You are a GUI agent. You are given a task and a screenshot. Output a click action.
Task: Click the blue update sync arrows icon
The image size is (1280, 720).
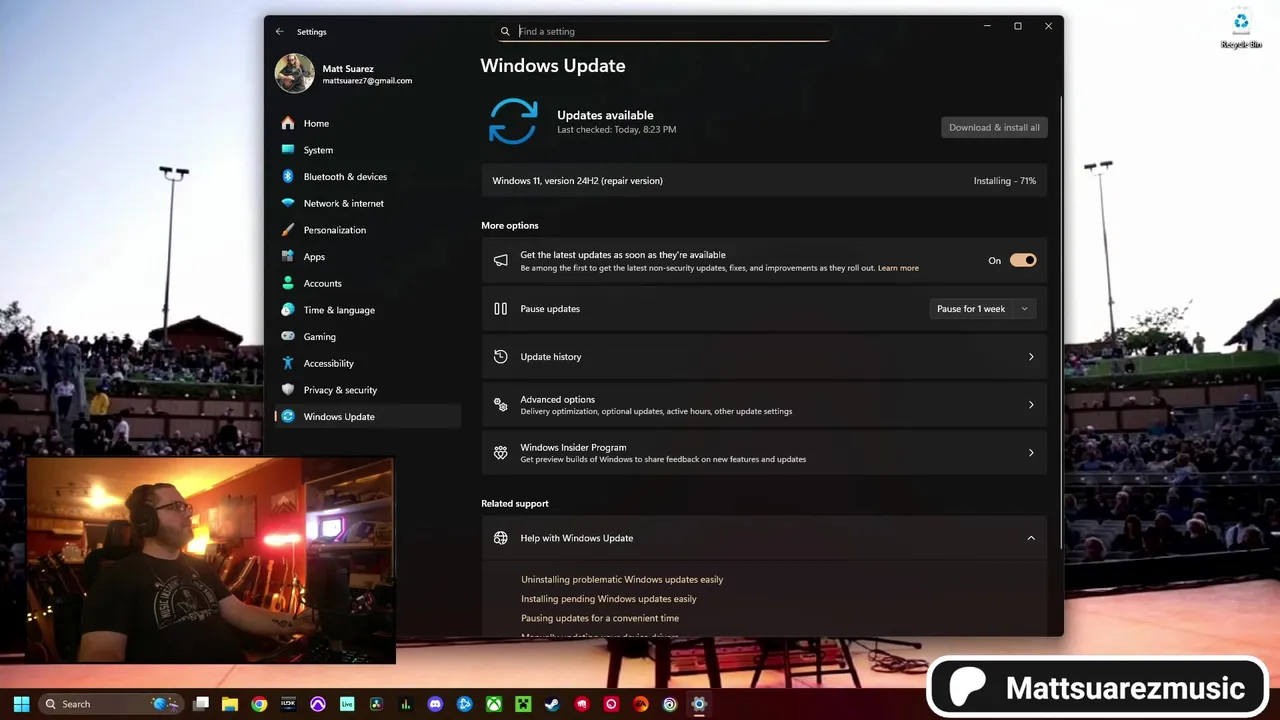(513, 121)
